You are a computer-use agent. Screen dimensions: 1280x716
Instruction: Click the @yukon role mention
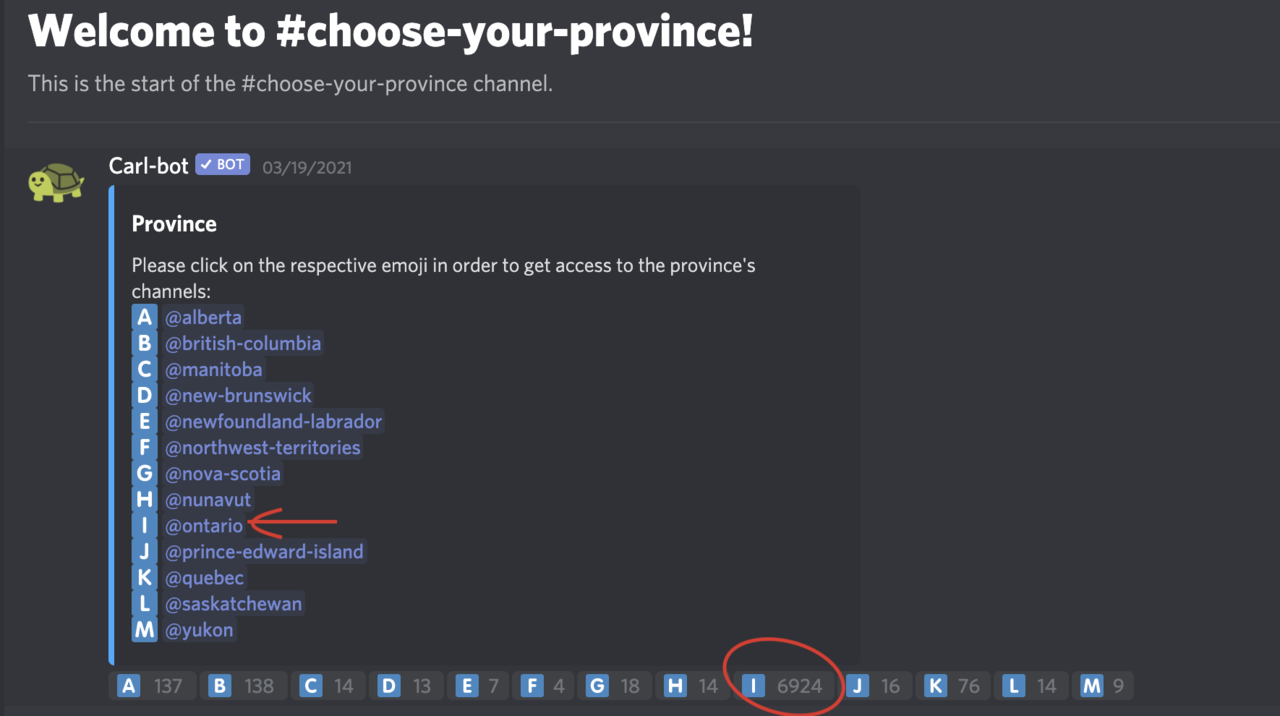click(199, 630)
